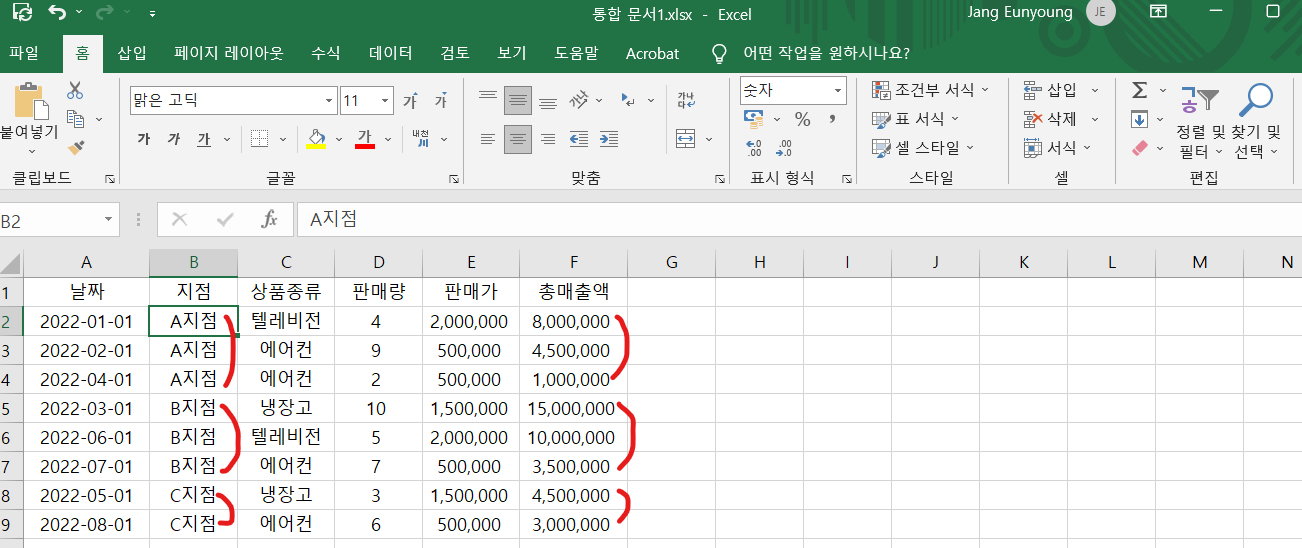The image size is (1302, 548).
Task: Open 정렬 및 필터 sort and filter
Action: click(x=1200, y=122)
